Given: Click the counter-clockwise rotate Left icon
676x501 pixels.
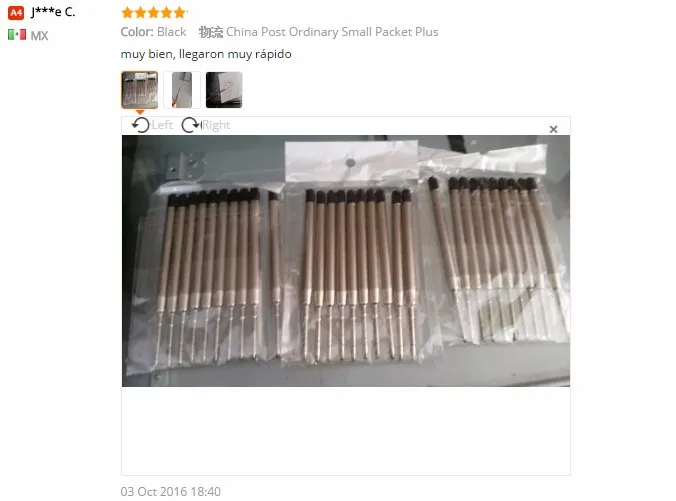Looking at the screenshot, I should coord(141,125).
